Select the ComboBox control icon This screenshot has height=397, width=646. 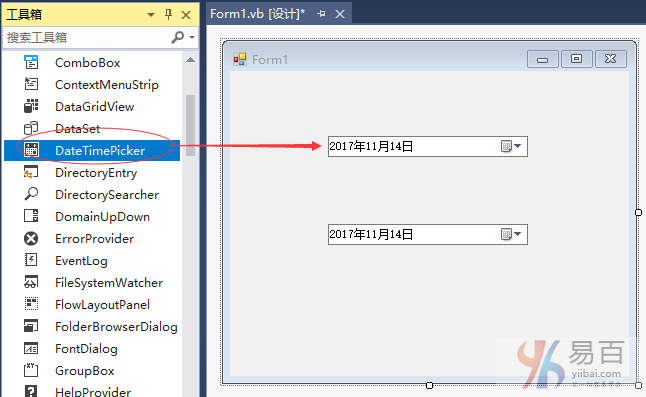point(31,63)
